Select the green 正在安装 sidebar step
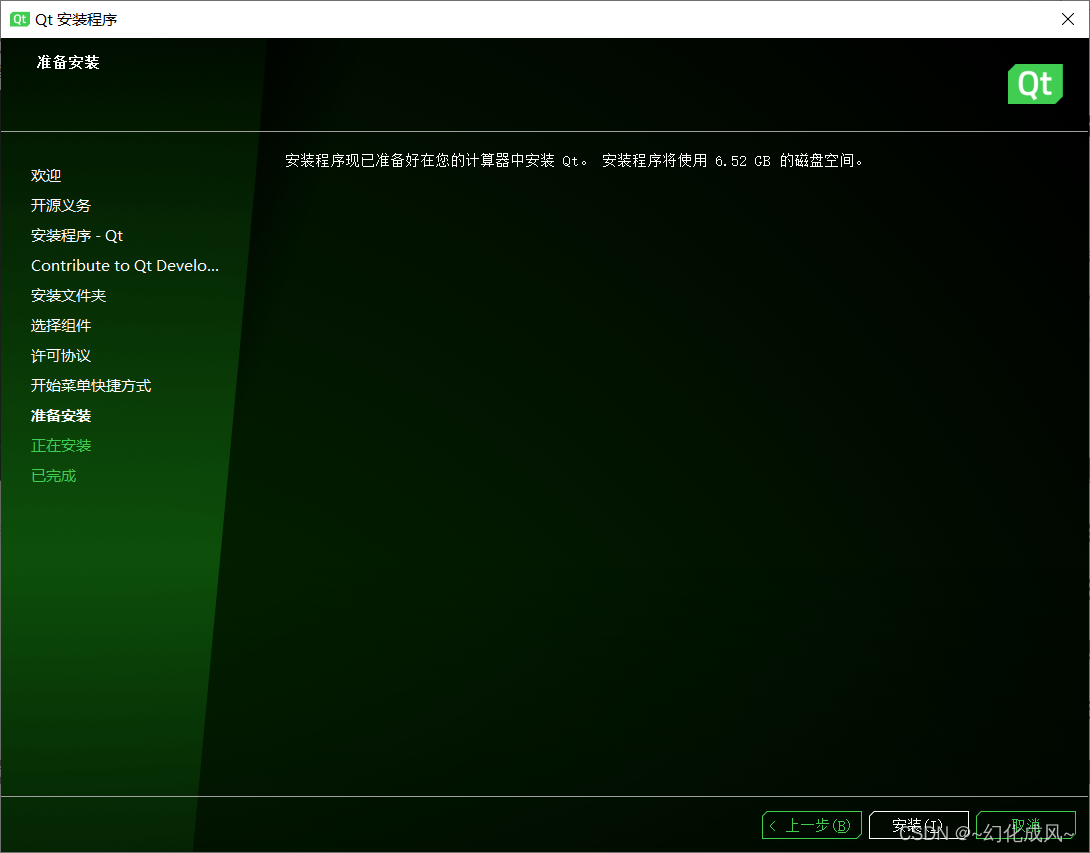This screenshot has height=853, width=1090. pos(61,446)
